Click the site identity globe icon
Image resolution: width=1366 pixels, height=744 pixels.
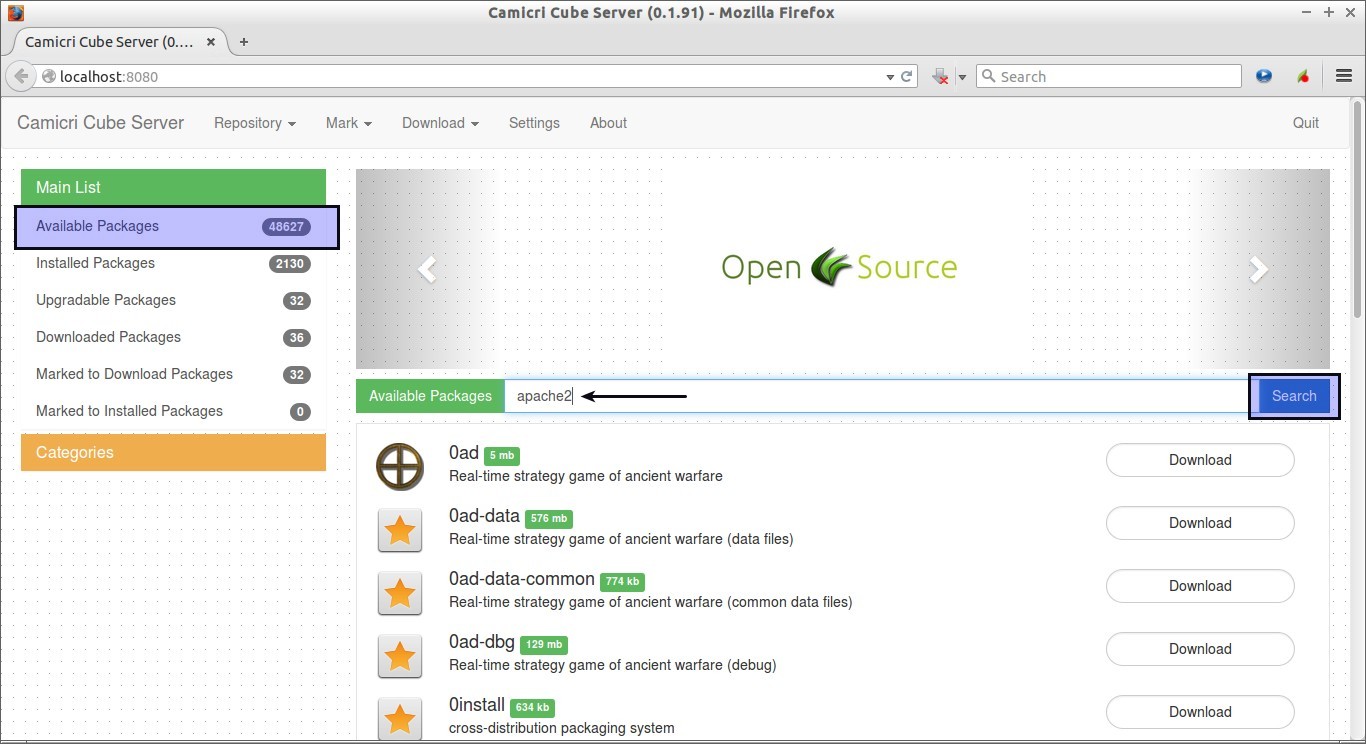pyautogui.click(x=48, y=76)
